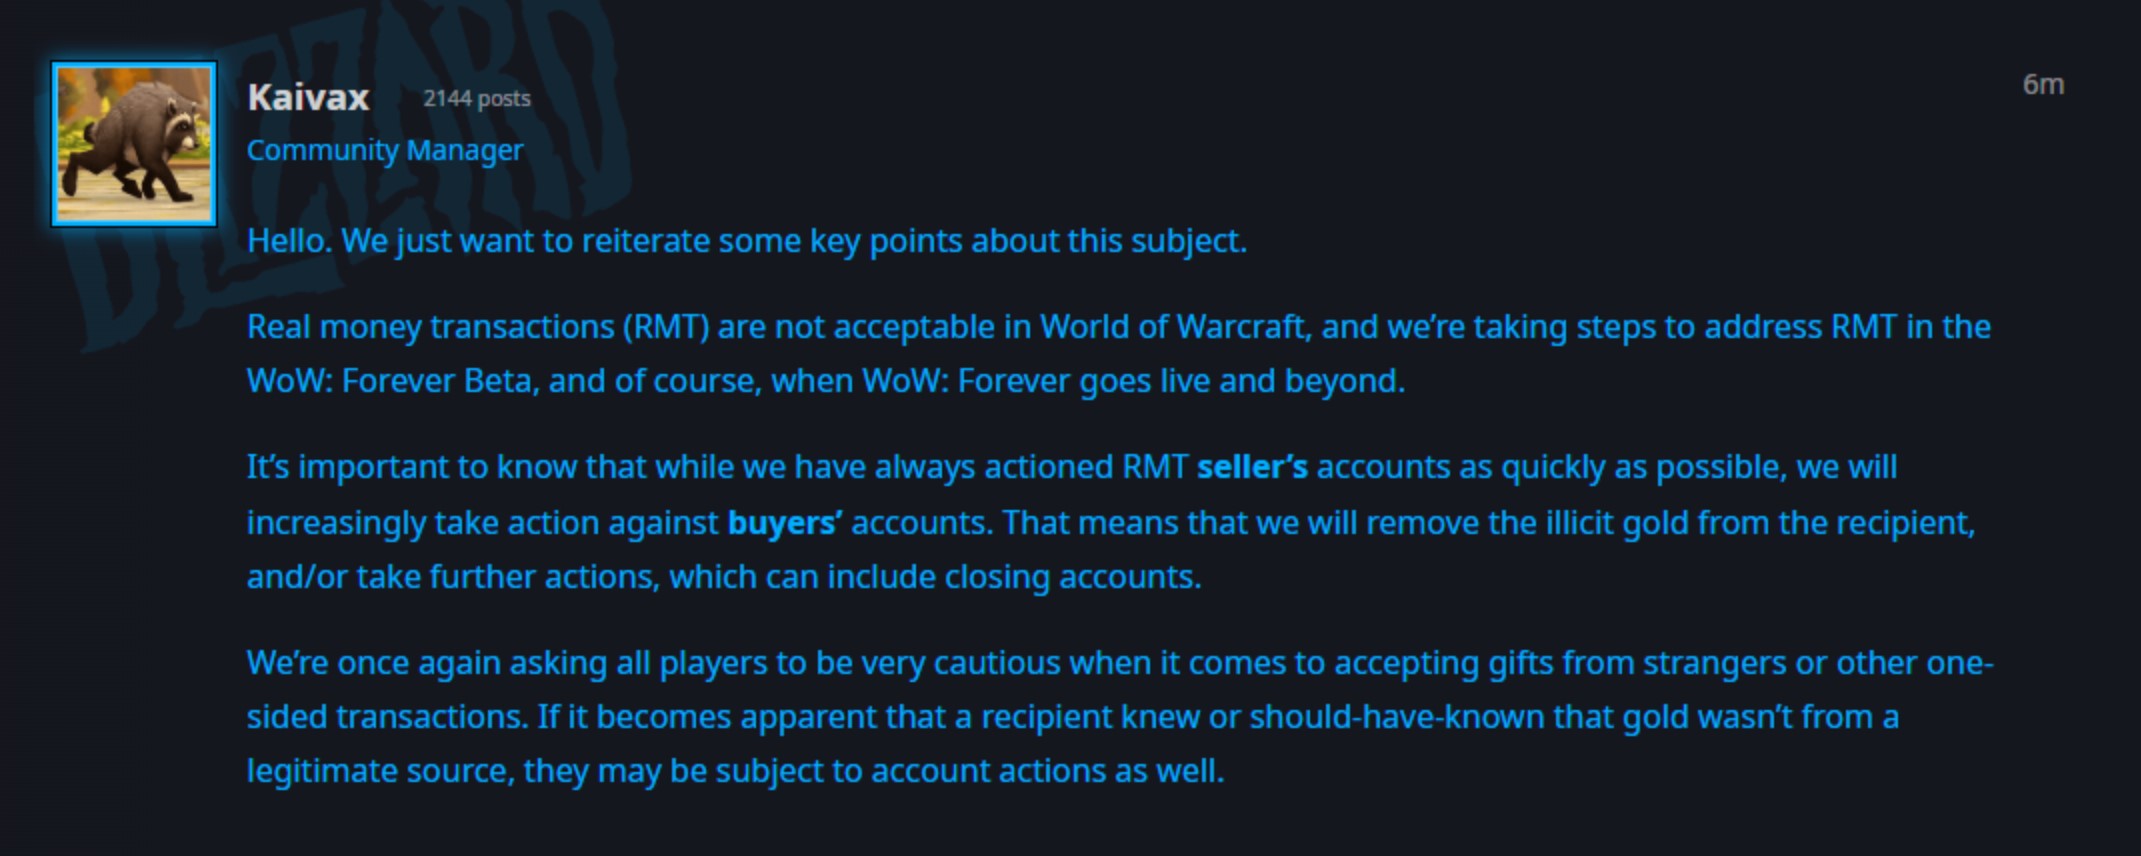Click the abbreviation (RMT) in parentheses
The image size is (2141, 856).
coord(666,327)
